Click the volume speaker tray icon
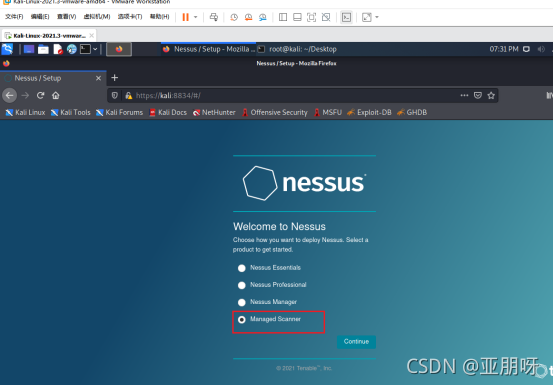 [x=541, y=49]
